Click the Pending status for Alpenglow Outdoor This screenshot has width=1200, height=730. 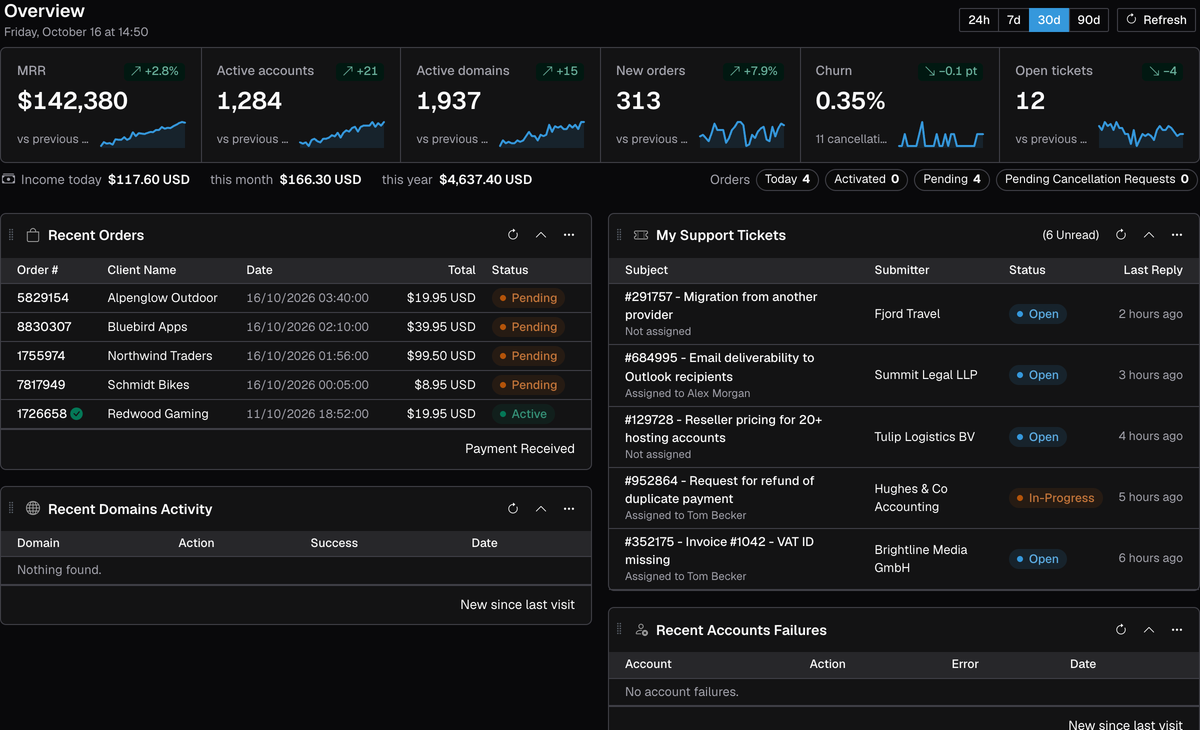[x=528, y=298]
